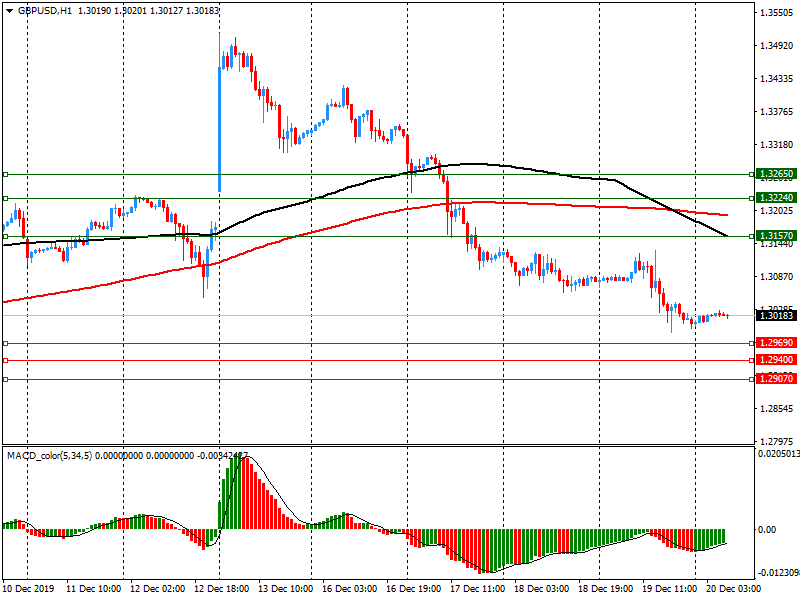Open the dropdown arrow beside GBPUSD,H1

8,10
